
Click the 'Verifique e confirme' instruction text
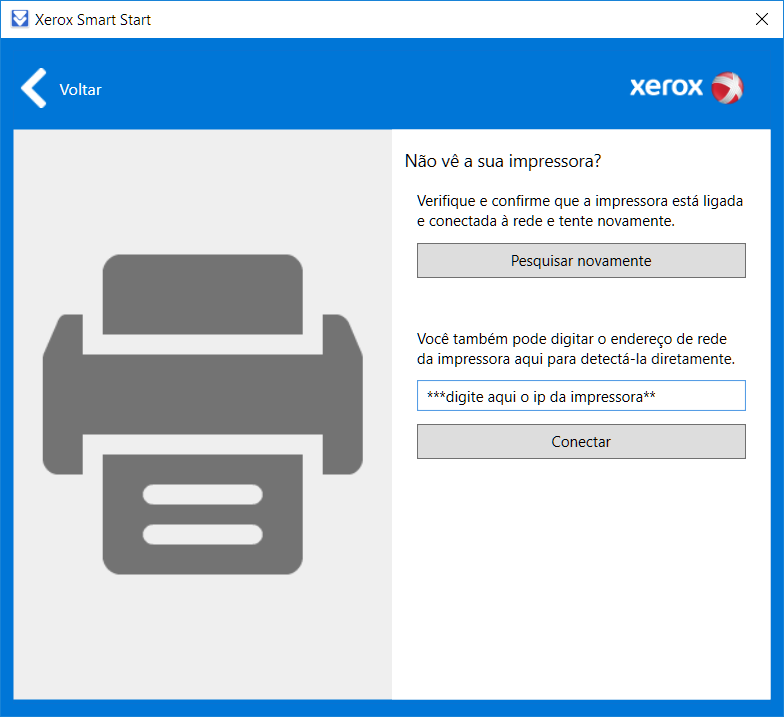point(580,211)
